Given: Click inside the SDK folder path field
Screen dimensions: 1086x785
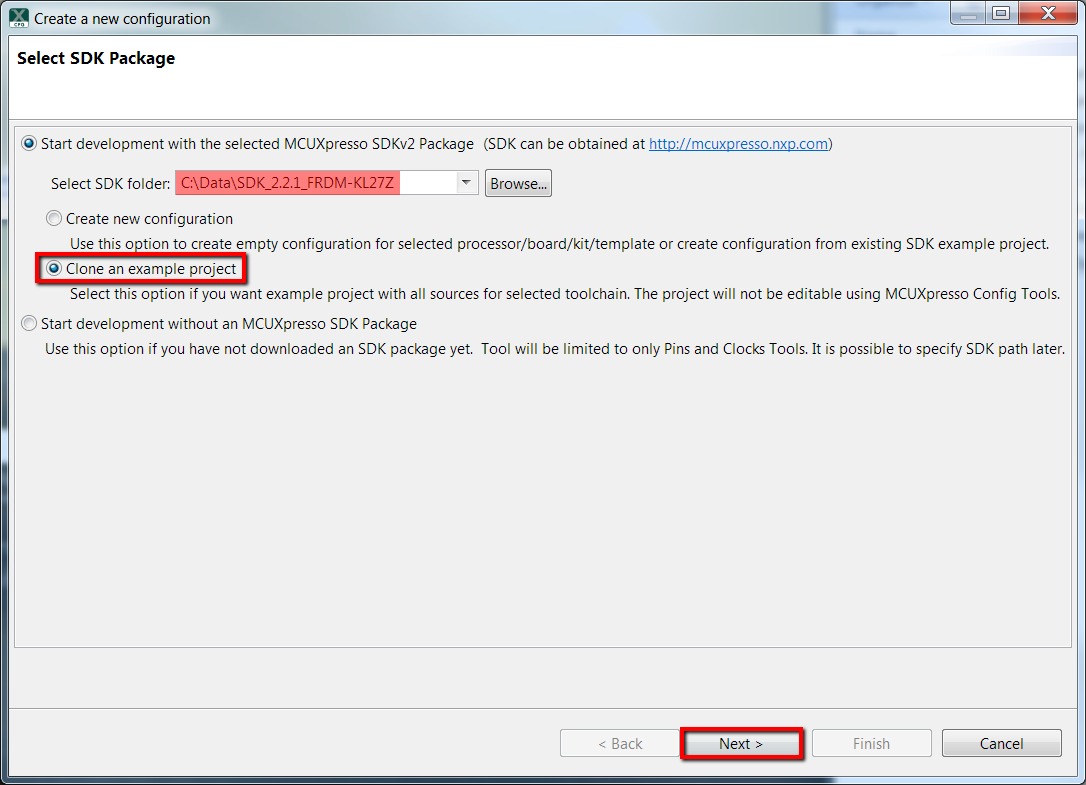Looking at the screenshot, I should point(315,183).
